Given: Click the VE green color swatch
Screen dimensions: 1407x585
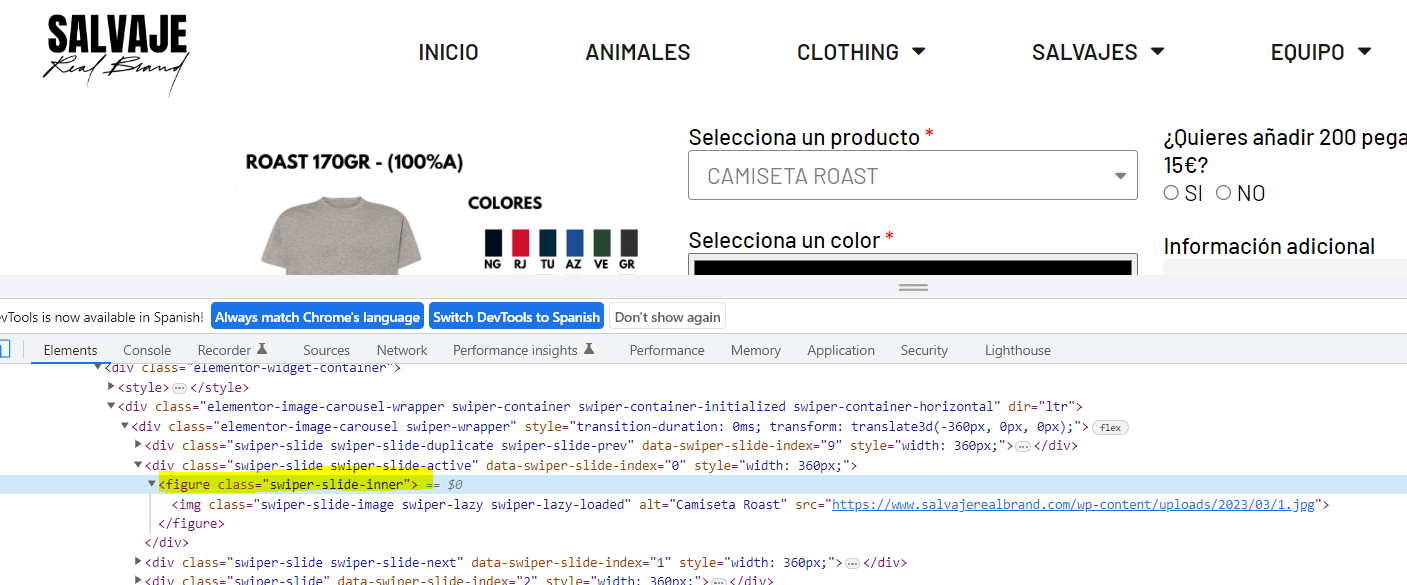Looking at the screenshot, I should pos(601,243).
